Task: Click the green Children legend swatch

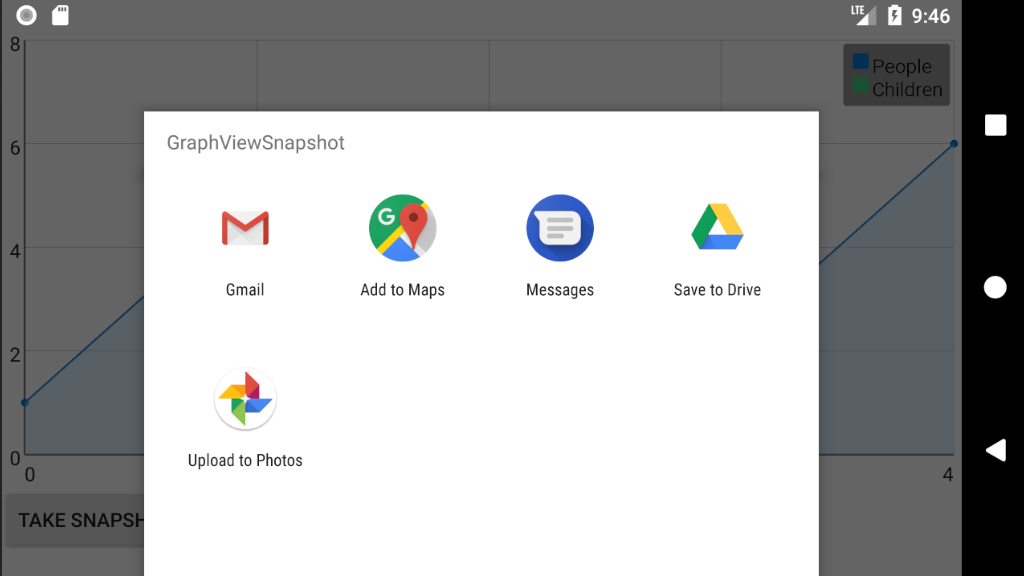Action: click(861, 85)
